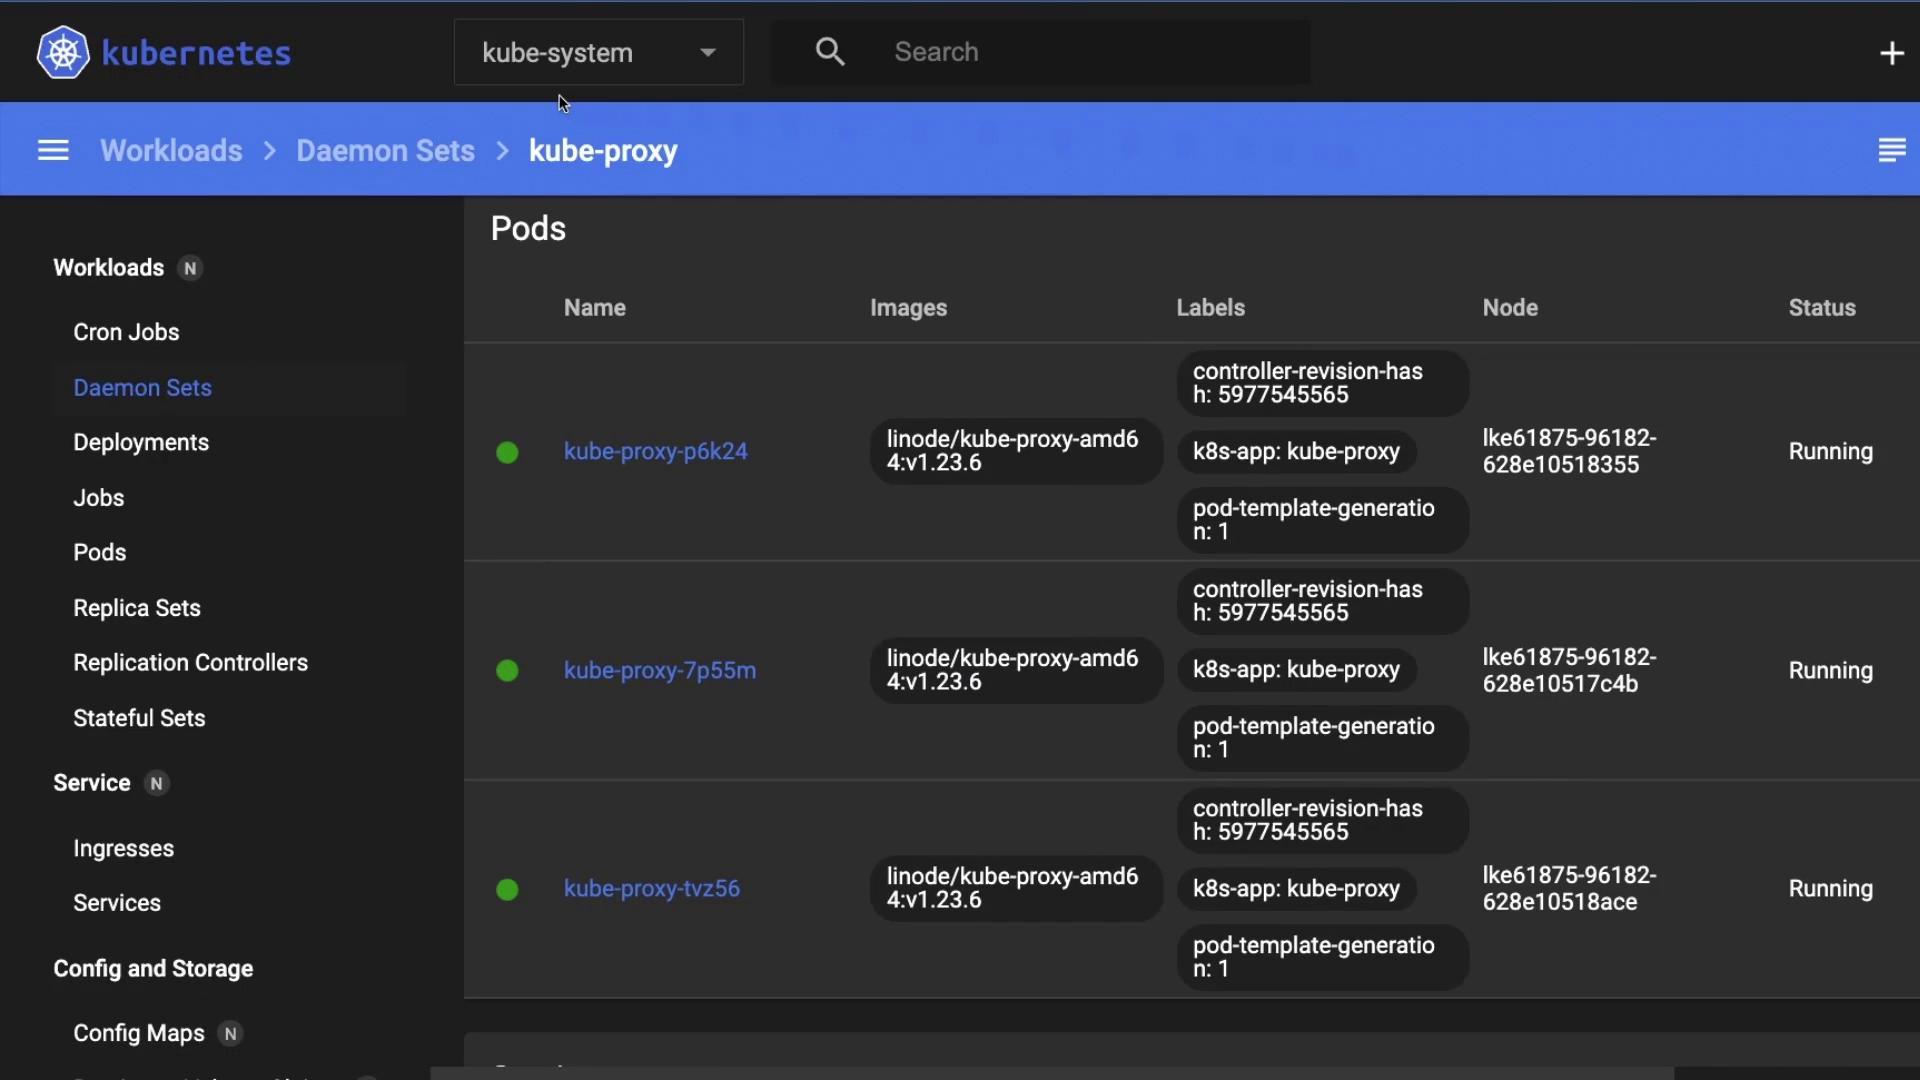1920x1080 pixels.
Task: Go to Daemon Sets breadcrumb
Action: coord(385,151)
